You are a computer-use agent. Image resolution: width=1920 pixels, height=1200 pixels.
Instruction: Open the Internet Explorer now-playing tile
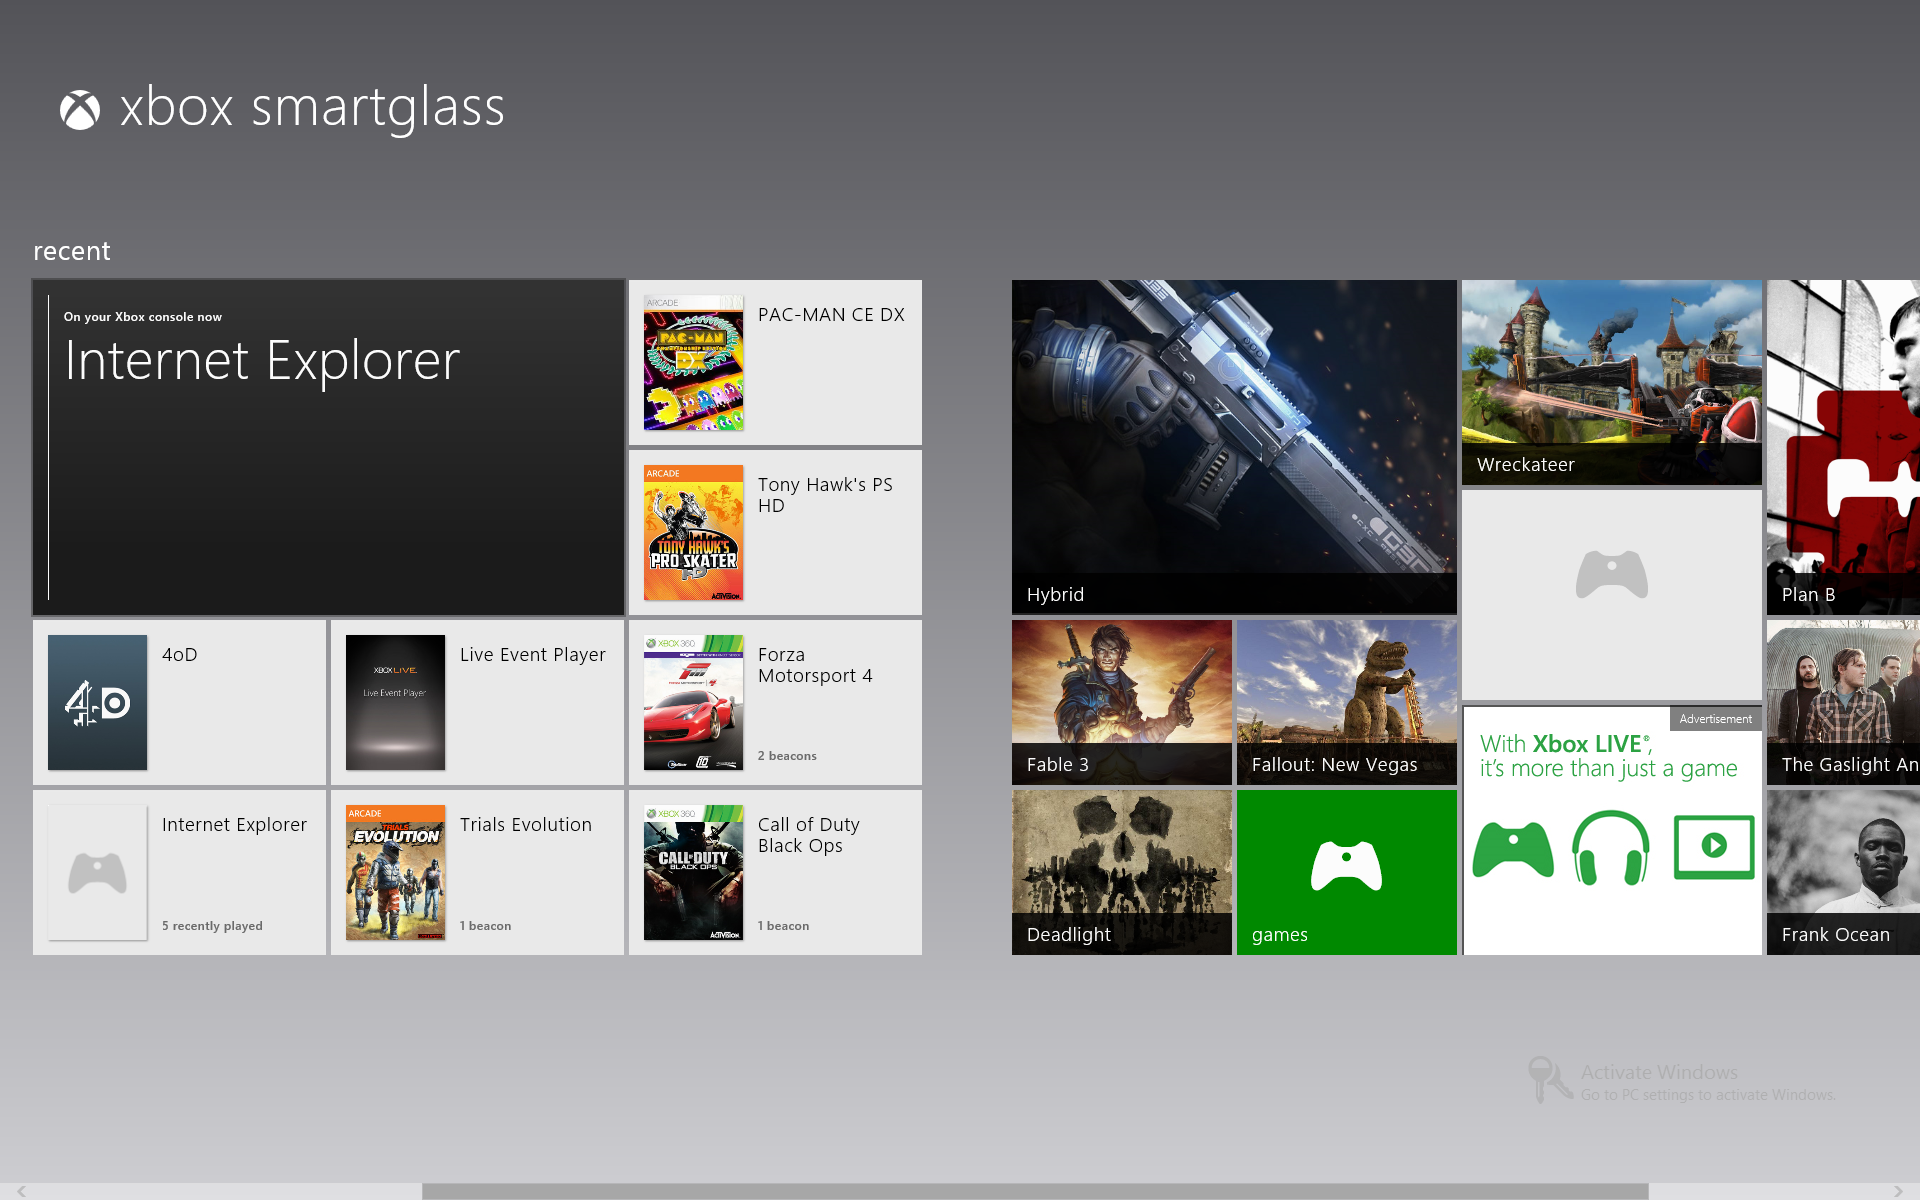(328, 447)
